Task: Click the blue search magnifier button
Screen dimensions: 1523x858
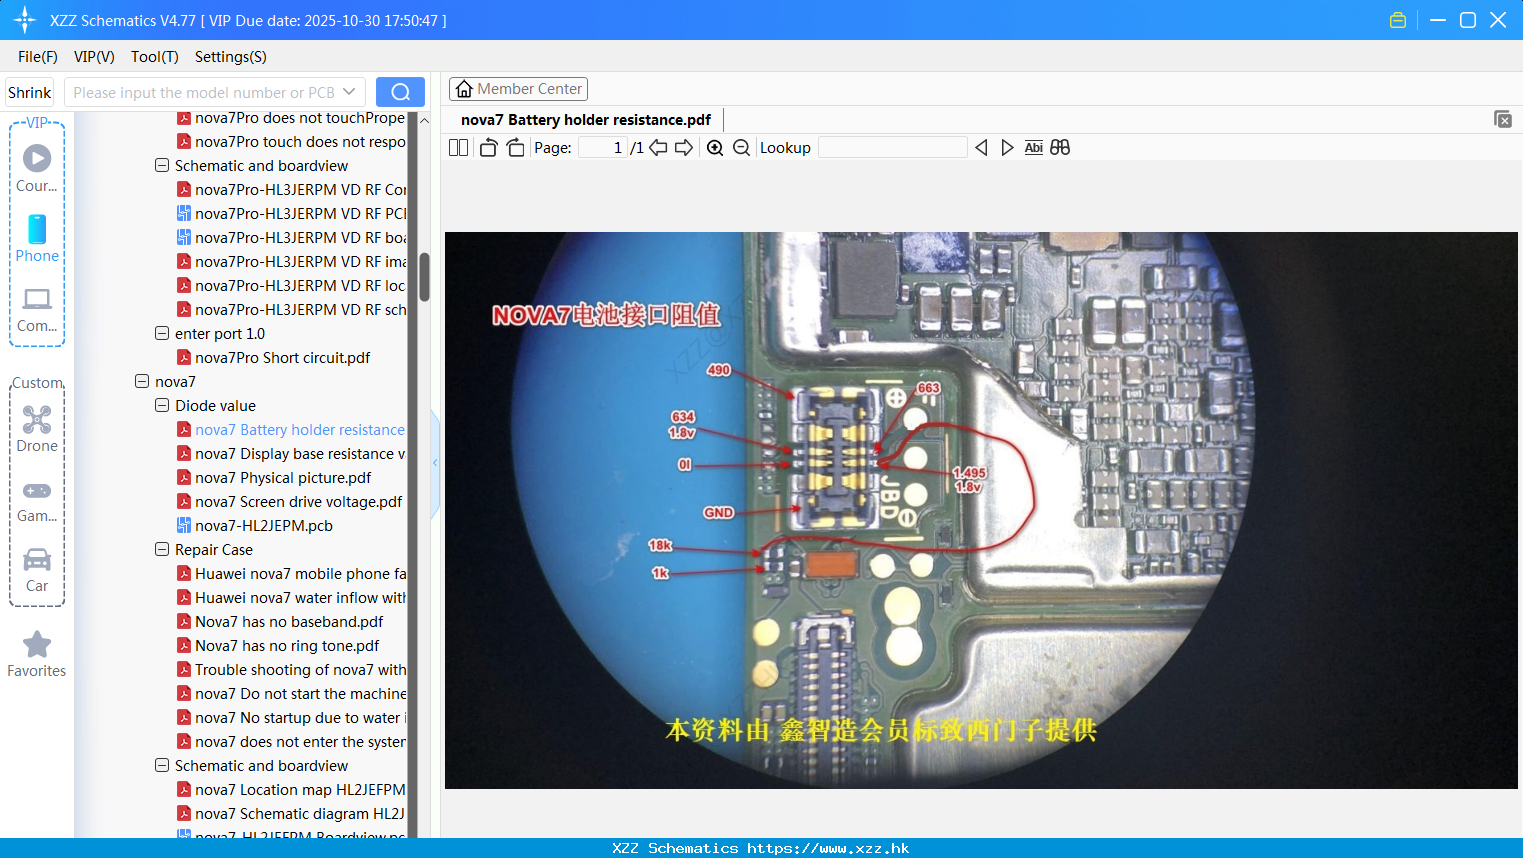Action: tap(400, 92)
